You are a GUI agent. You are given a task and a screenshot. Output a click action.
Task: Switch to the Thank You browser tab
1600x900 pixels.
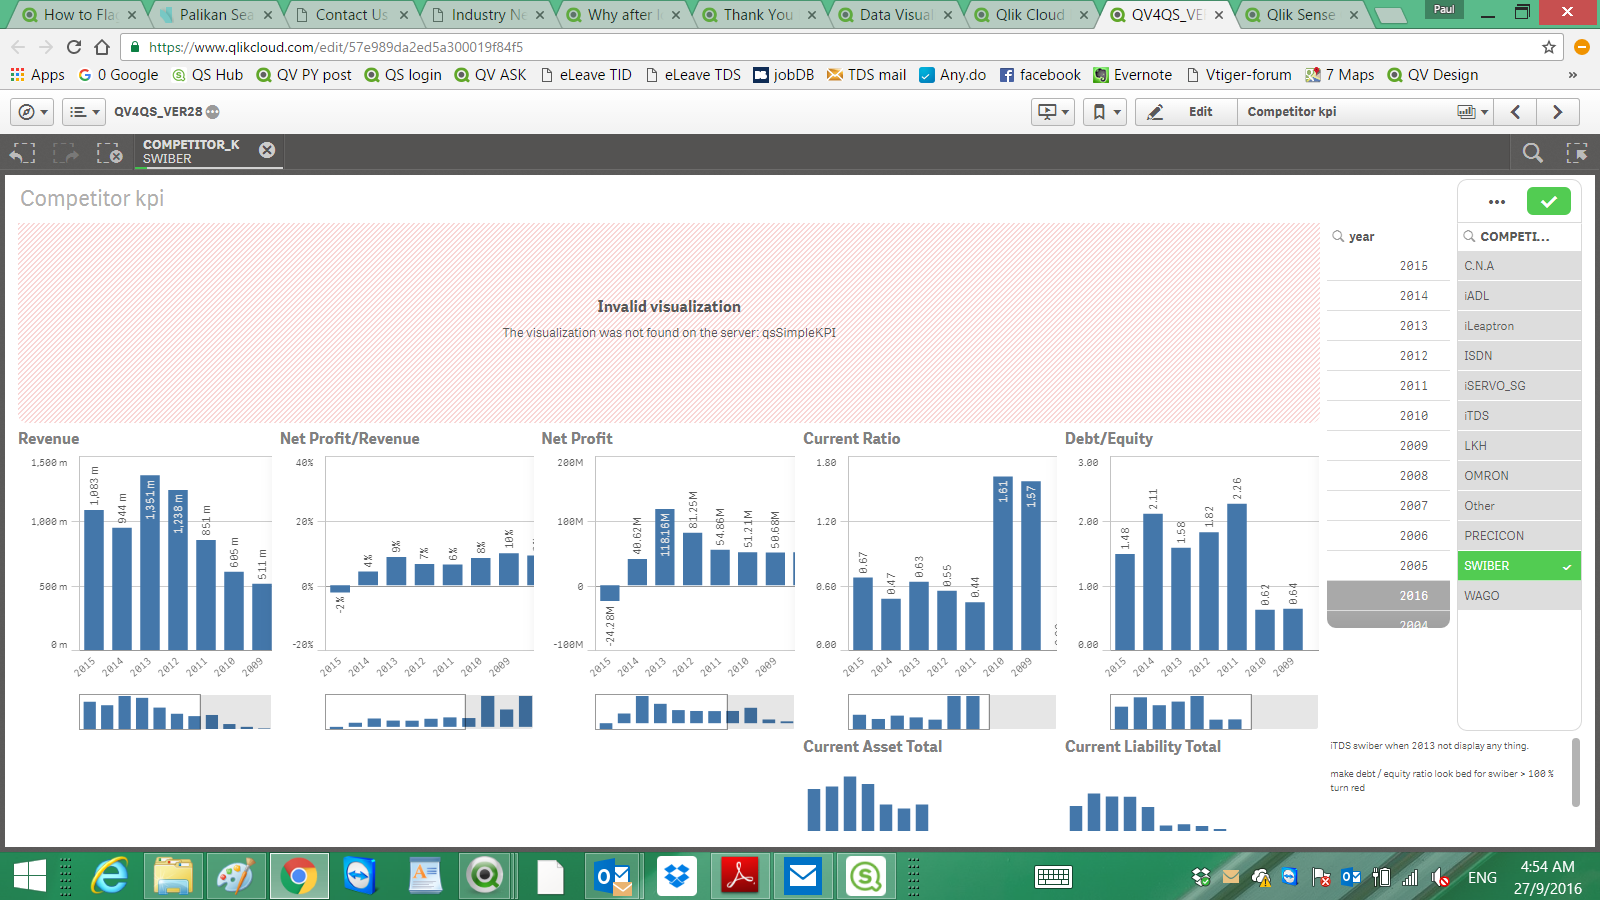pos(759,15)
